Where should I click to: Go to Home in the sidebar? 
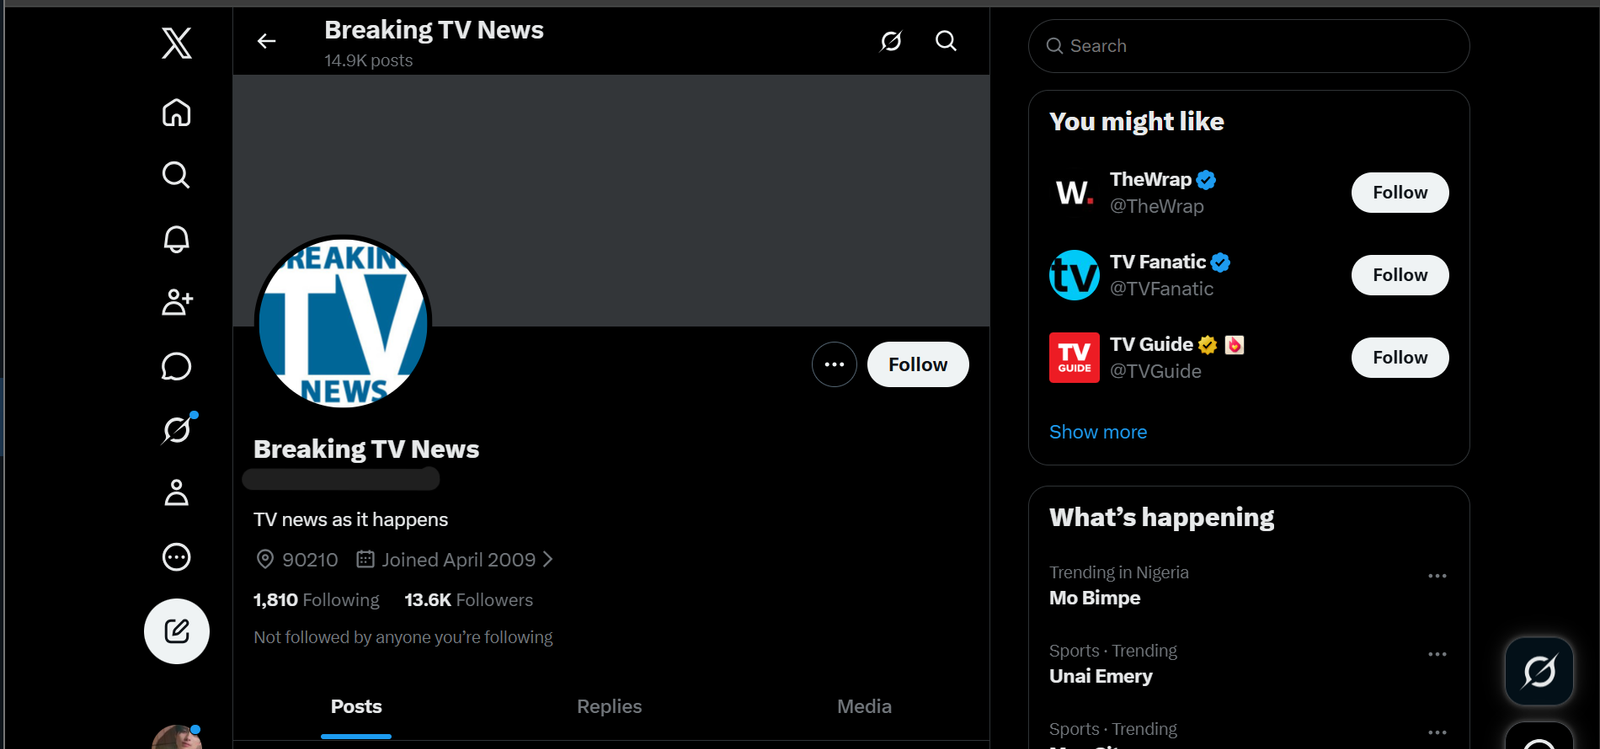coord(177,112)
